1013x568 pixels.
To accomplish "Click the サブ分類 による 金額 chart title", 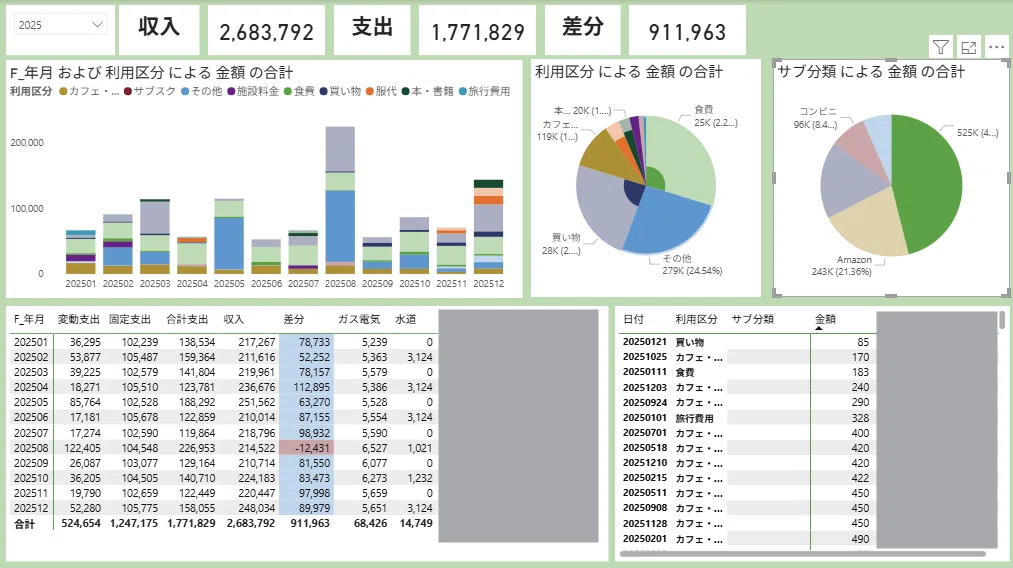I will click(x=871, y=72).
